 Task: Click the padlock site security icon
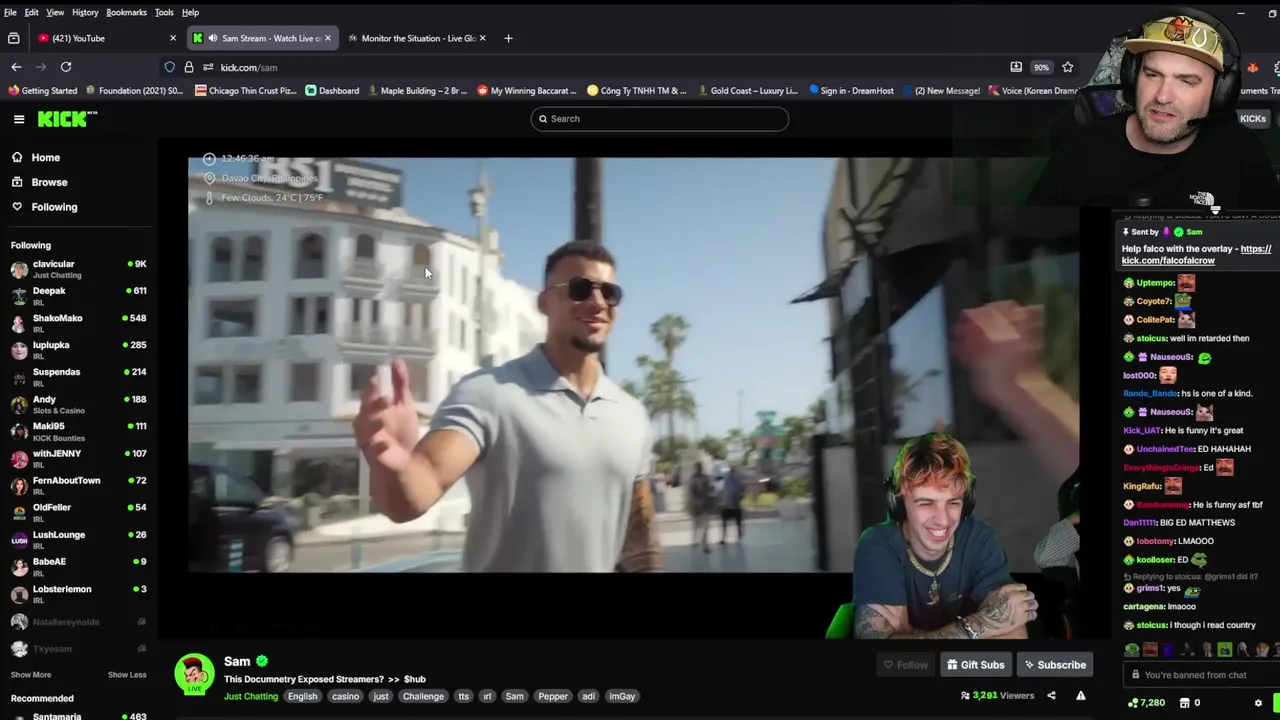click(x=189, y=67)
